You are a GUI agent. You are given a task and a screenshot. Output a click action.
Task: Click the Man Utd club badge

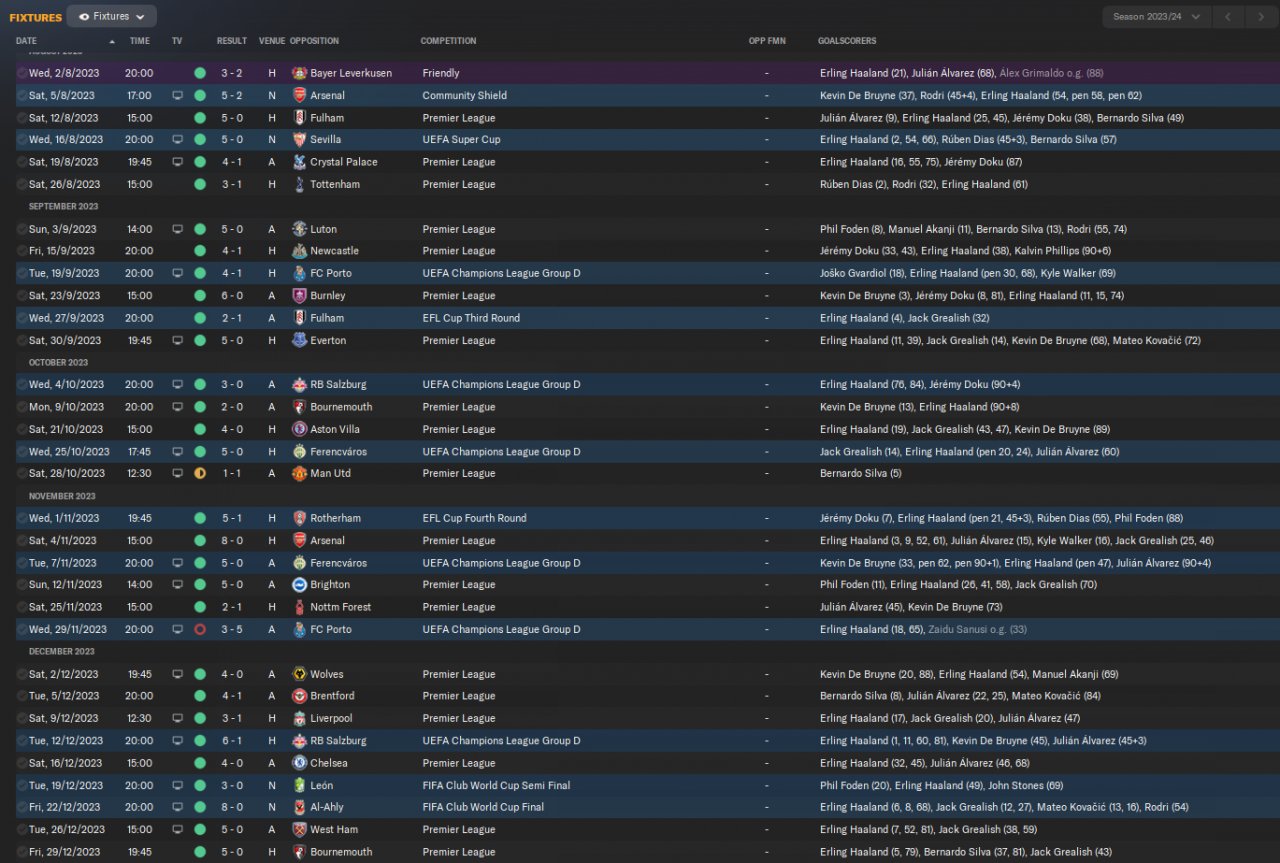pyautogui.click(x=299, y=473)
